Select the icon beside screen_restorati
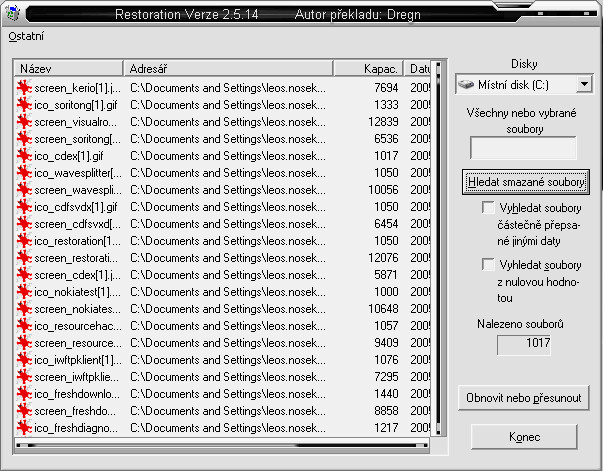The image size is (603, 471). click(24, 258)
